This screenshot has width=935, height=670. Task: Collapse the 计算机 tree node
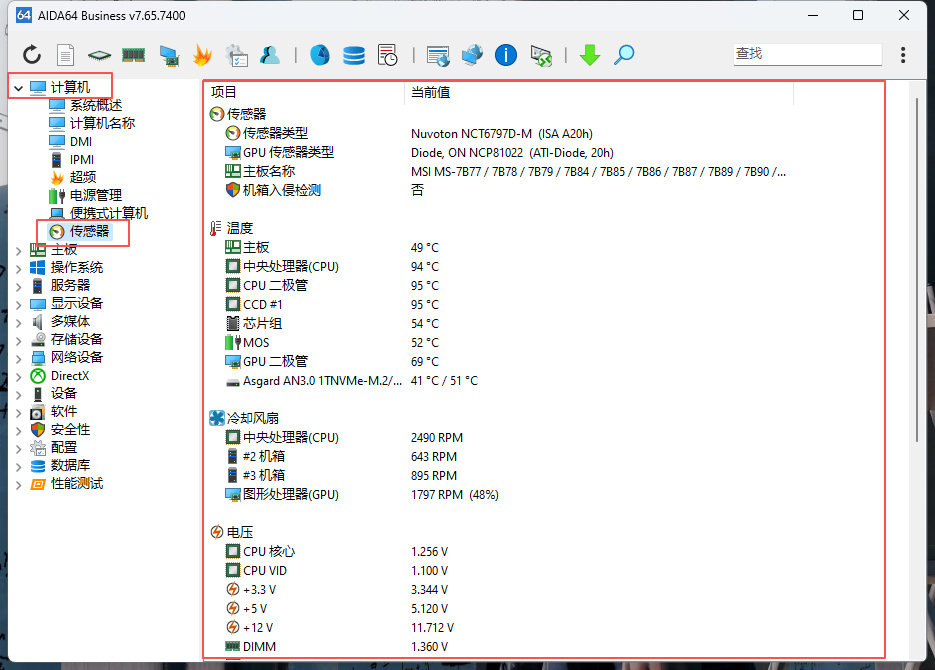18,88
